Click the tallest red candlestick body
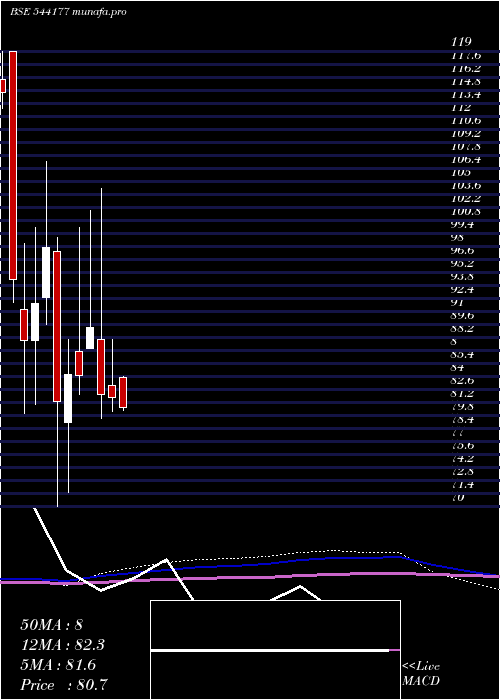500x700 pixels. click(x=13, y=165)
